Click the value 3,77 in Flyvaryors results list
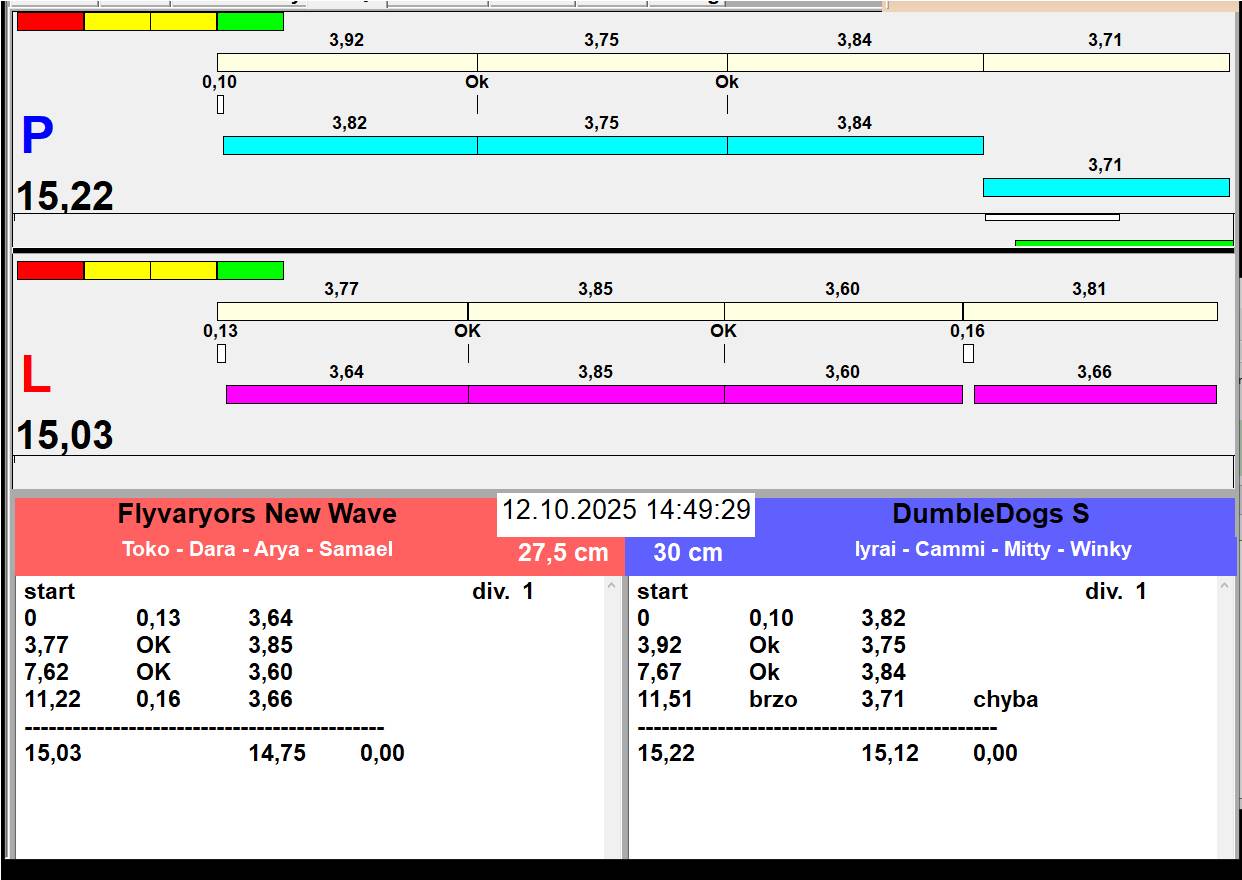Viewport: 1242px width, 880px height. pos(47,645)
